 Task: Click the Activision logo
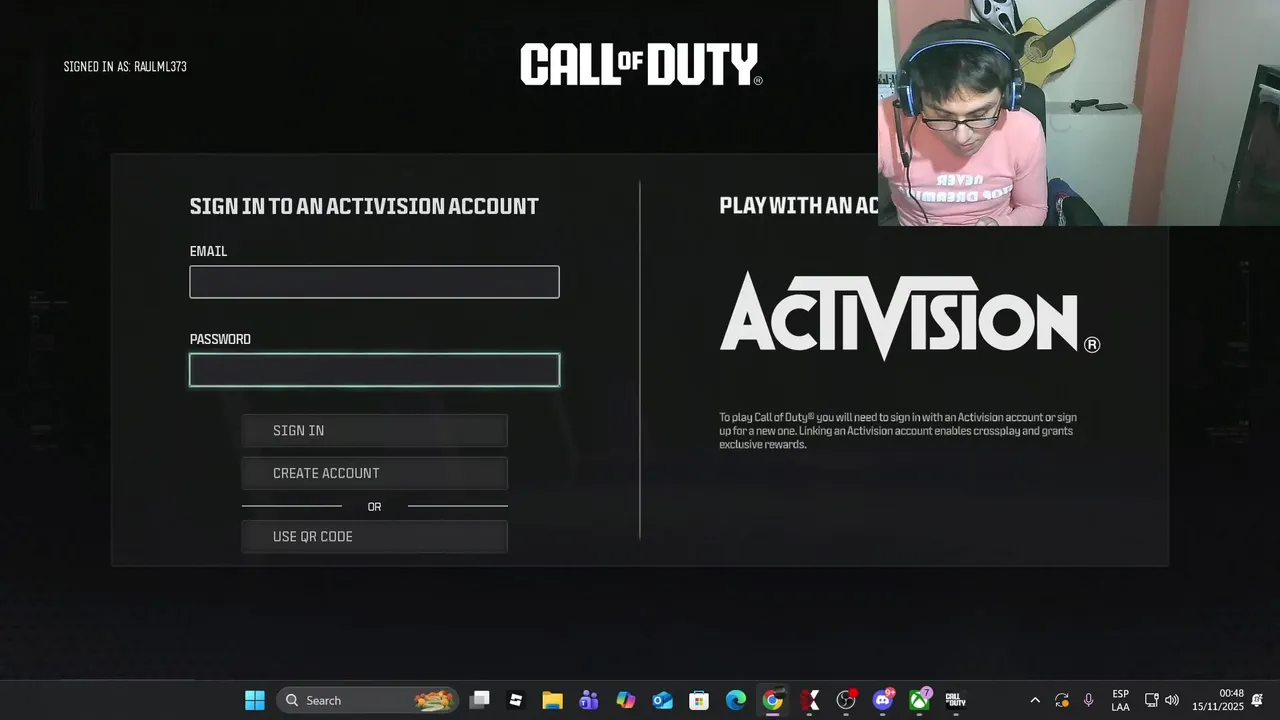tap(909, 315)
